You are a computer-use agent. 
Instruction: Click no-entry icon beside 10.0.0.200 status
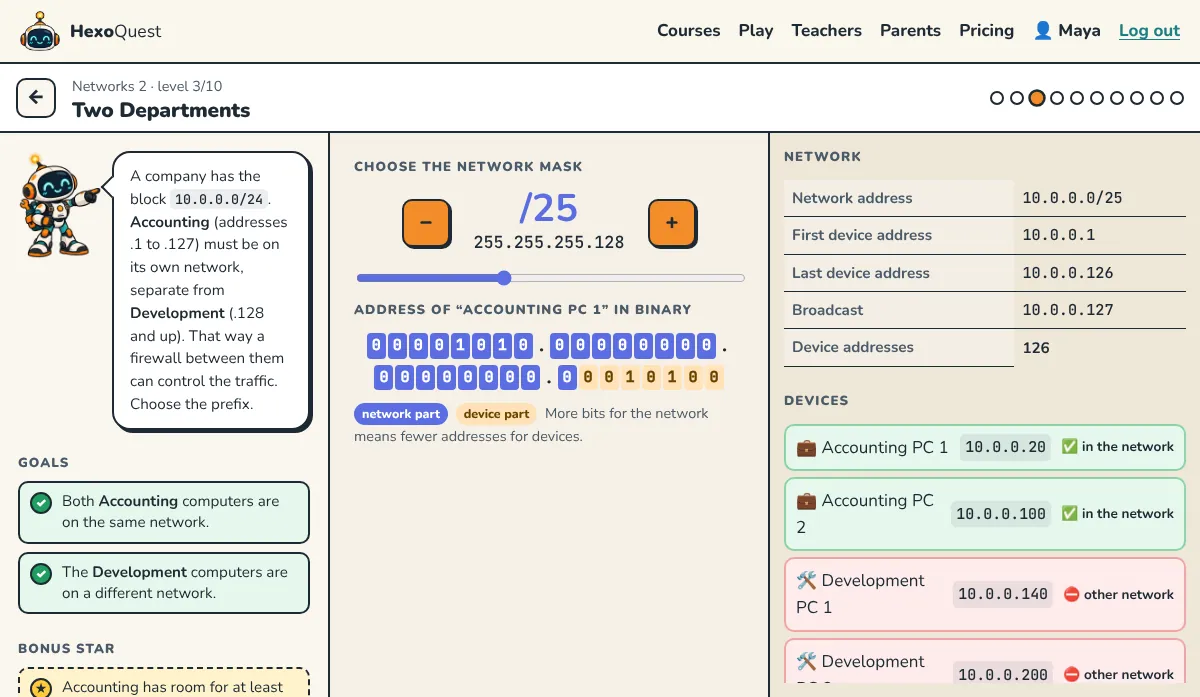tap(1072, 675)
